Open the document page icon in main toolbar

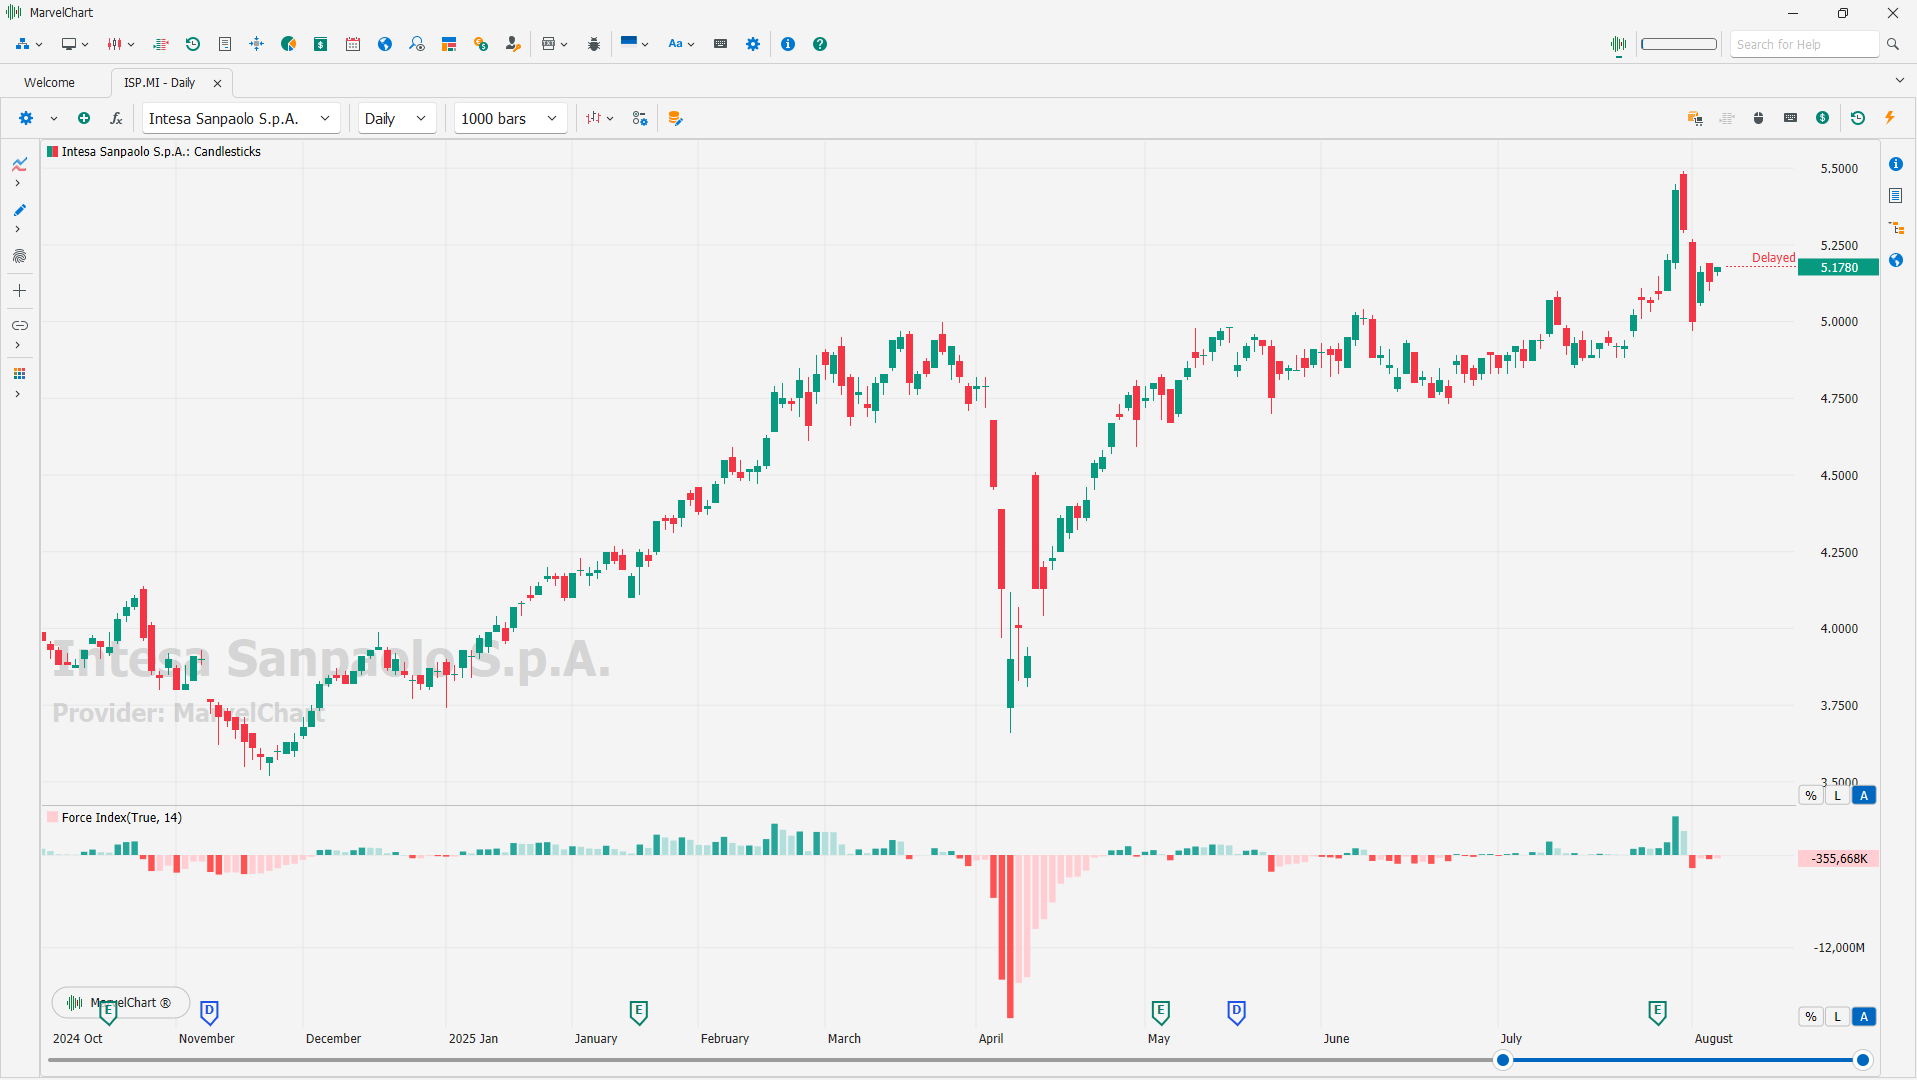point(225,44)
